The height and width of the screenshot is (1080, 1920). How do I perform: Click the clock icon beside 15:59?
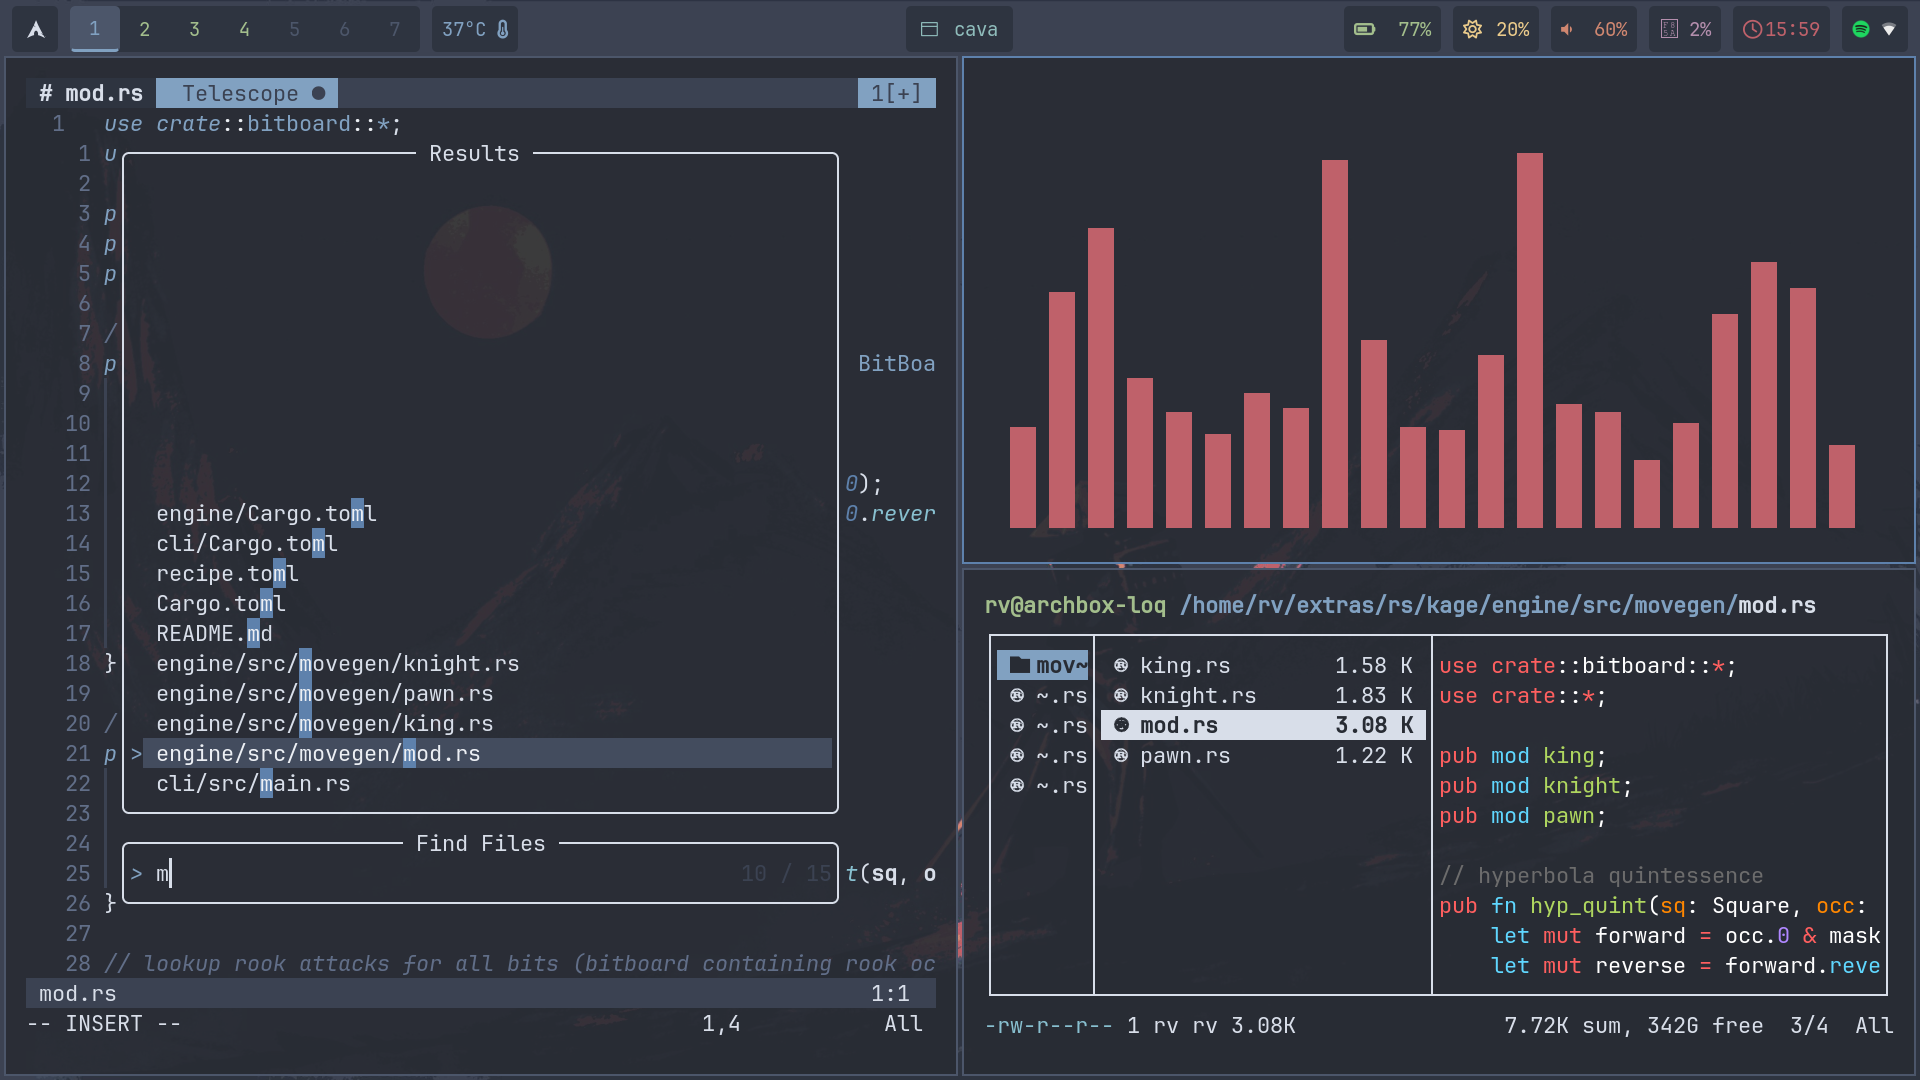(x=1752, y=29)
